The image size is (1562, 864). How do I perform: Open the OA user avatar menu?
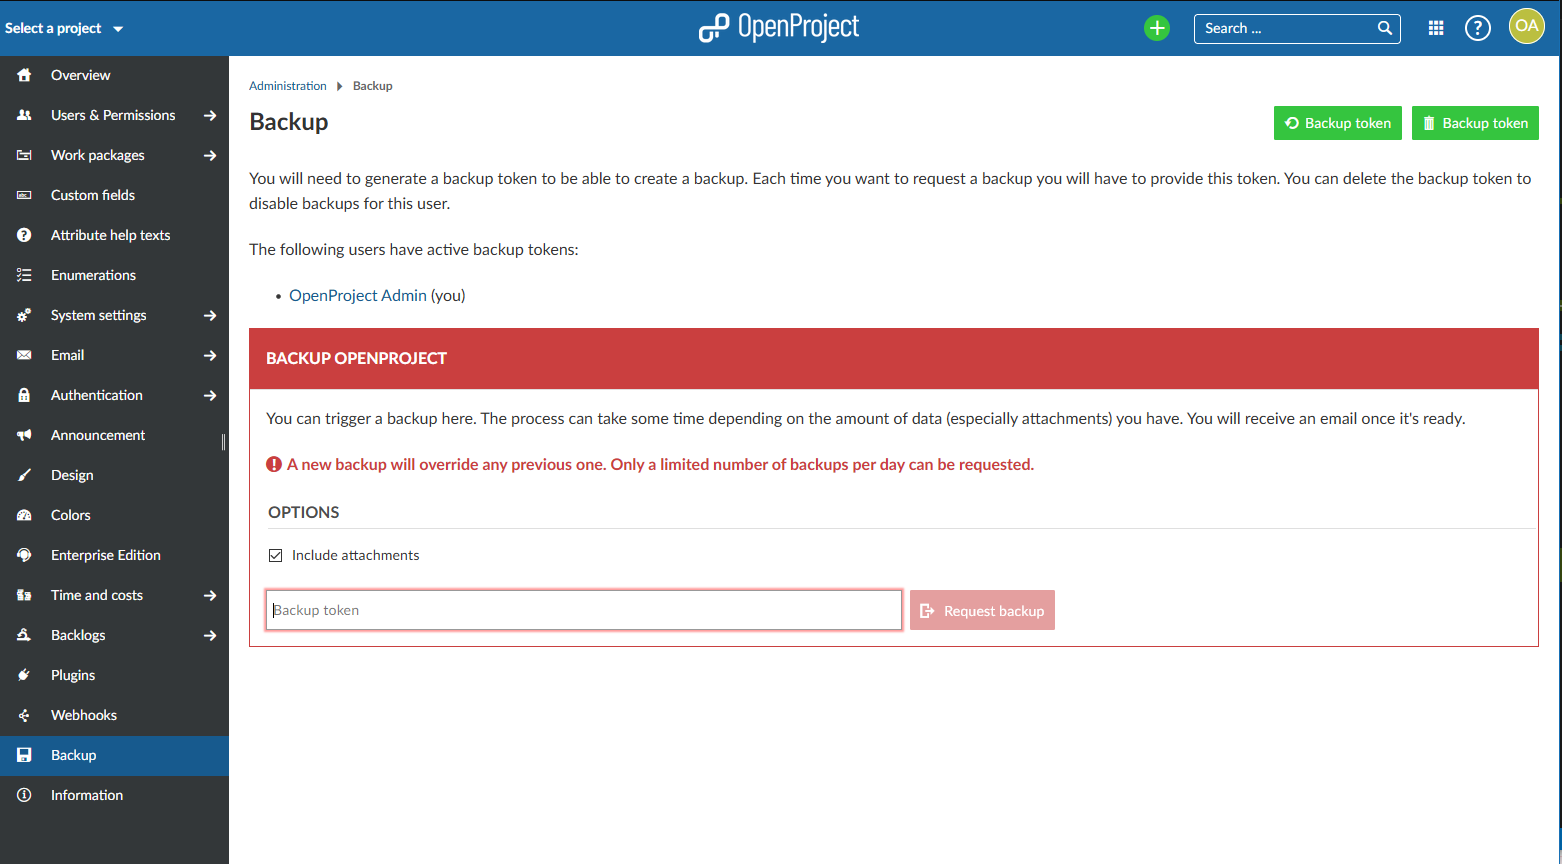click(x=1527, y=26)
